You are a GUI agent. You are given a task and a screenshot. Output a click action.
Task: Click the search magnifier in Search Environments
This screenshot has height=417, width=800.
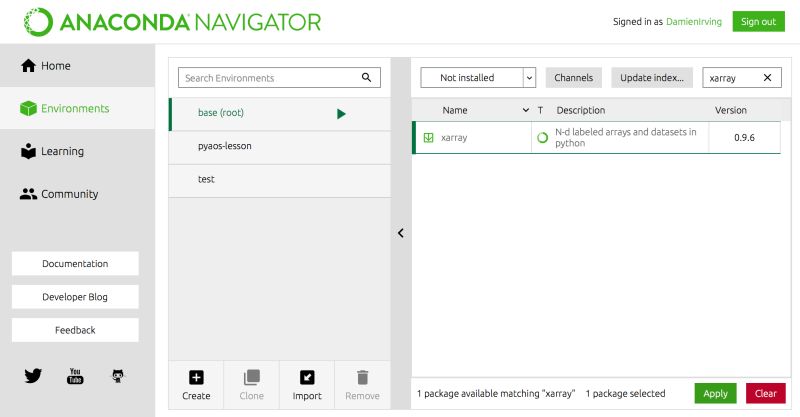(366, 78)
